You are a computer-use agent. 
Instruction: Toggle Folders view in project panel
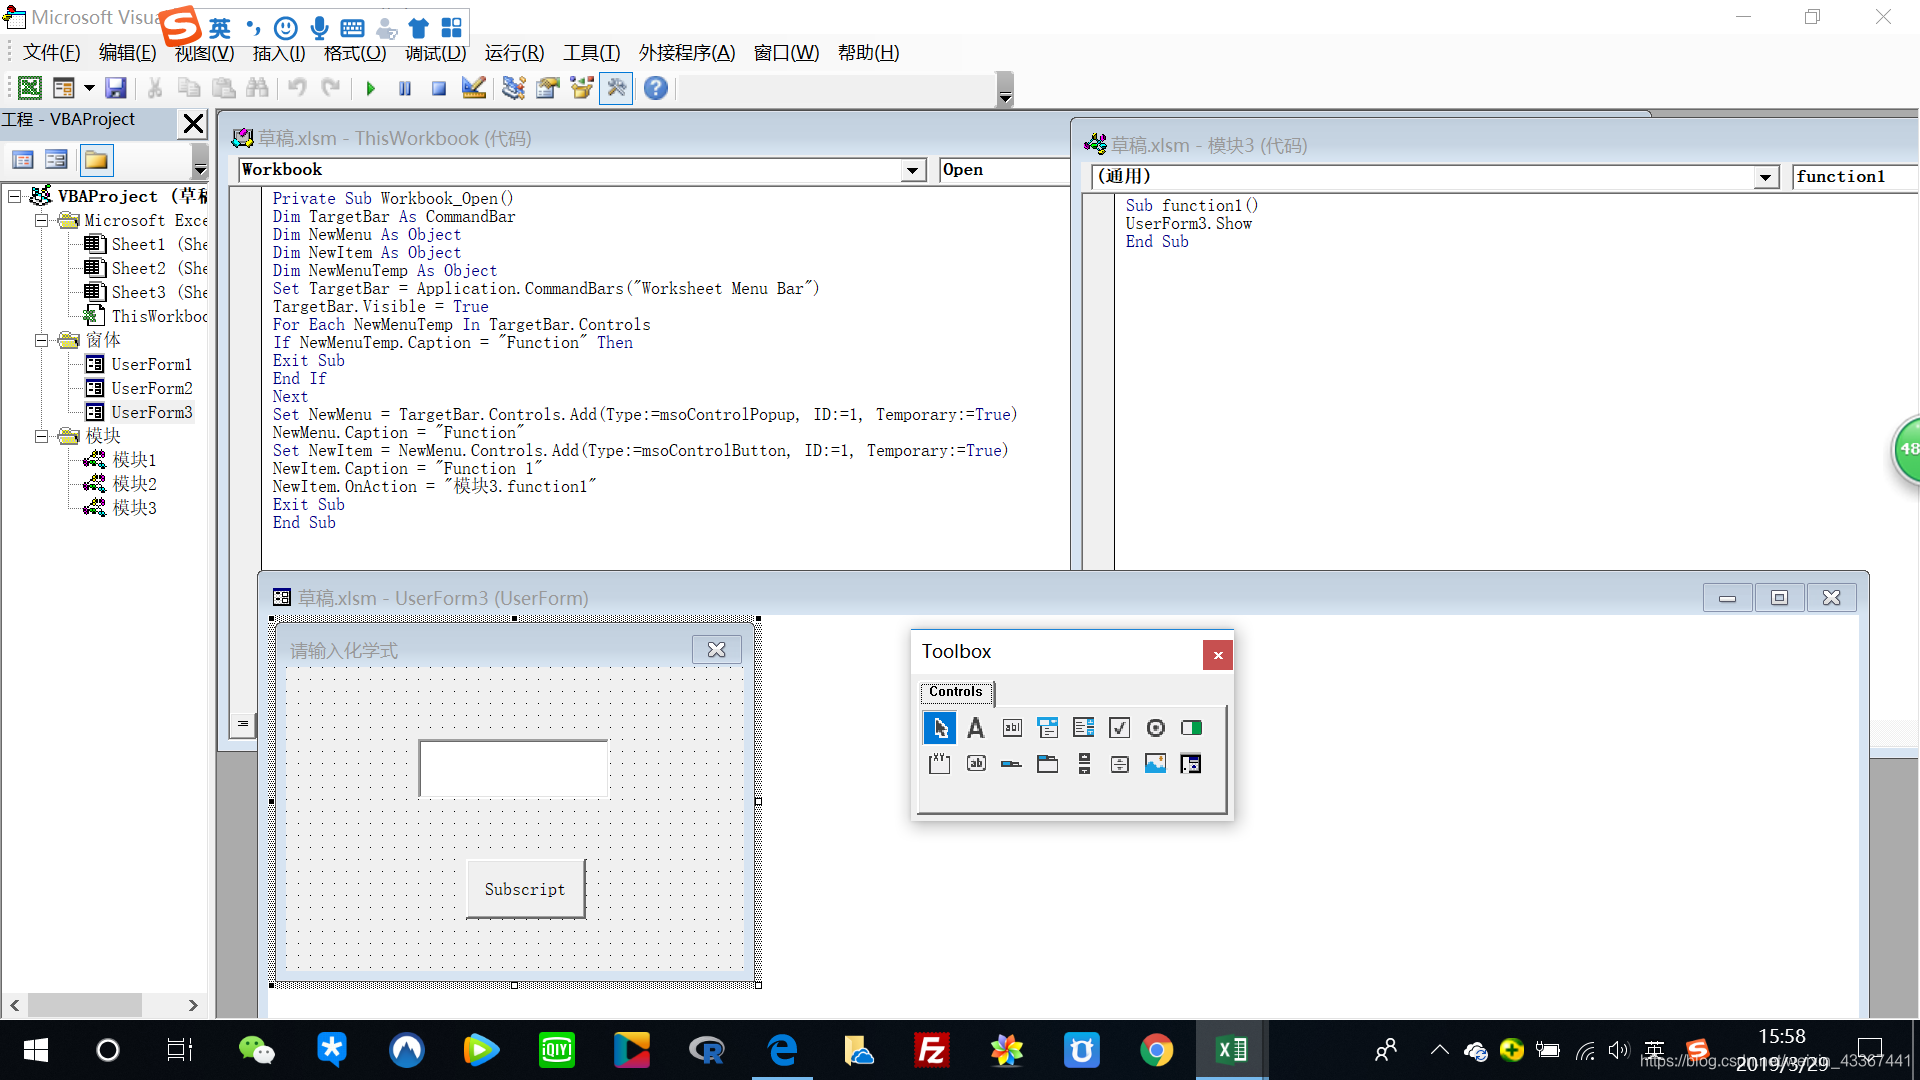[97, 160]
